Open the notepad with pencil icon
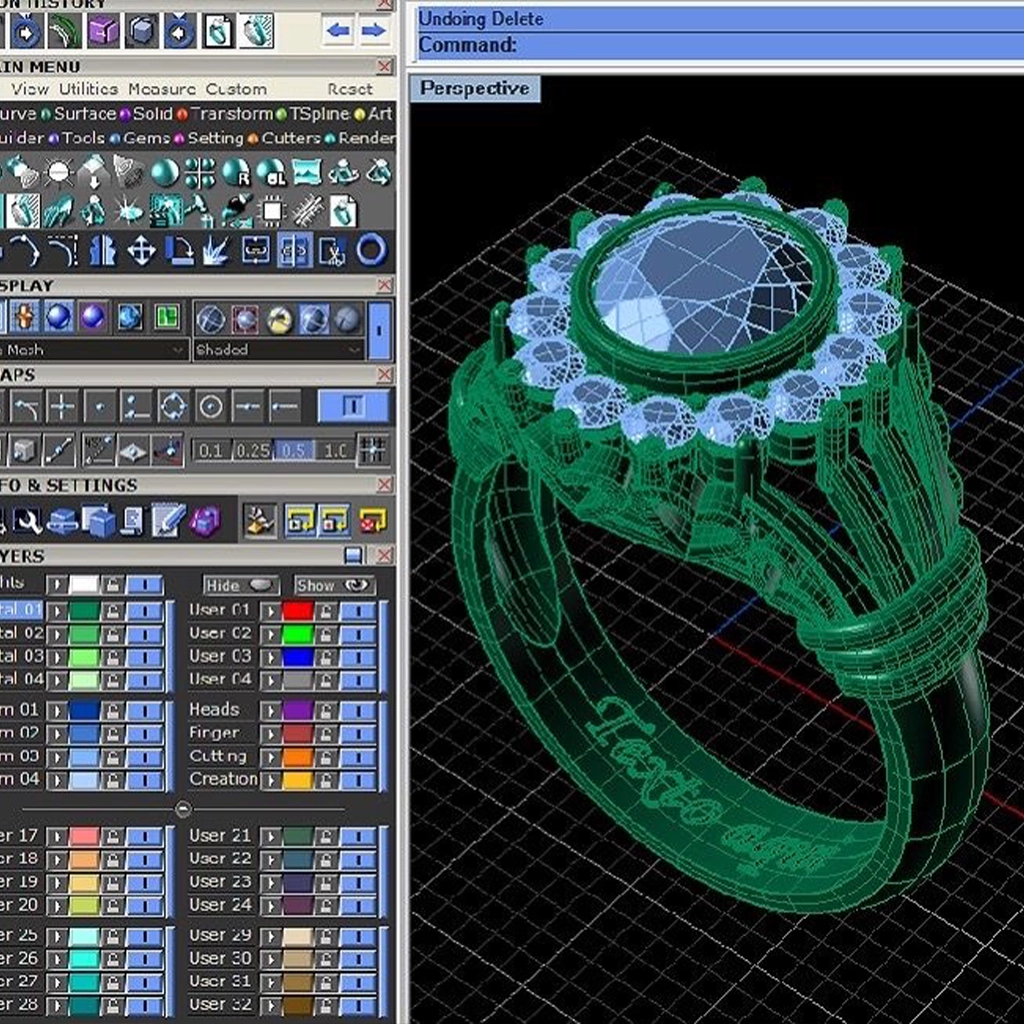The height and width of the screenshot is (1024, 1024). (x=168, y=520)
